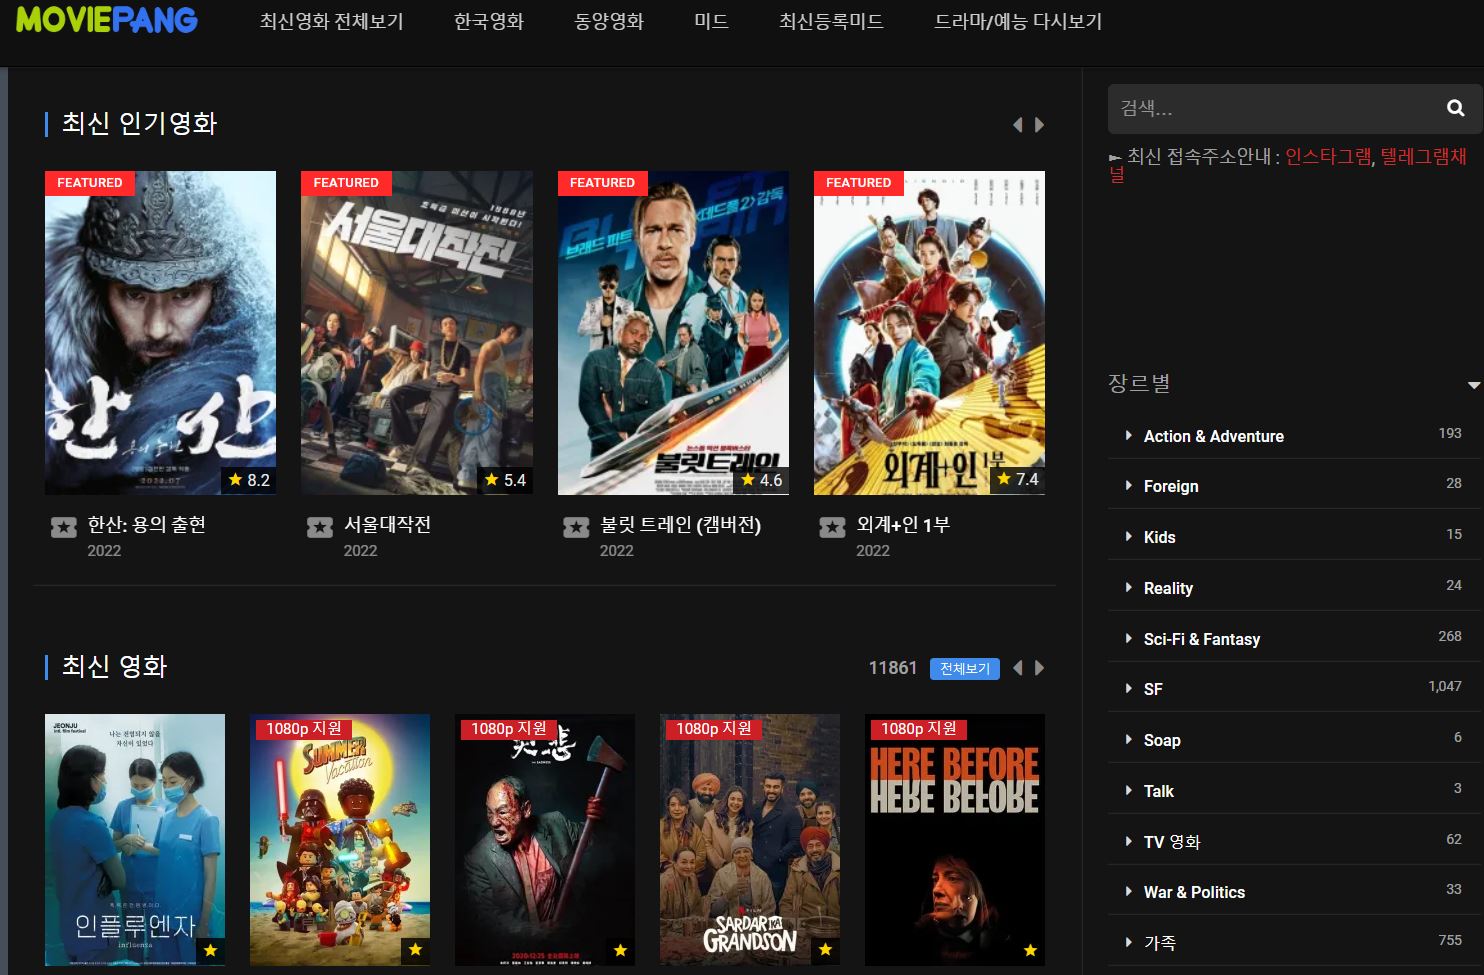Click the MOVIEPANG logo
Image resolution: width=1484 pixels, height=975 pixels.
(107, 20)
